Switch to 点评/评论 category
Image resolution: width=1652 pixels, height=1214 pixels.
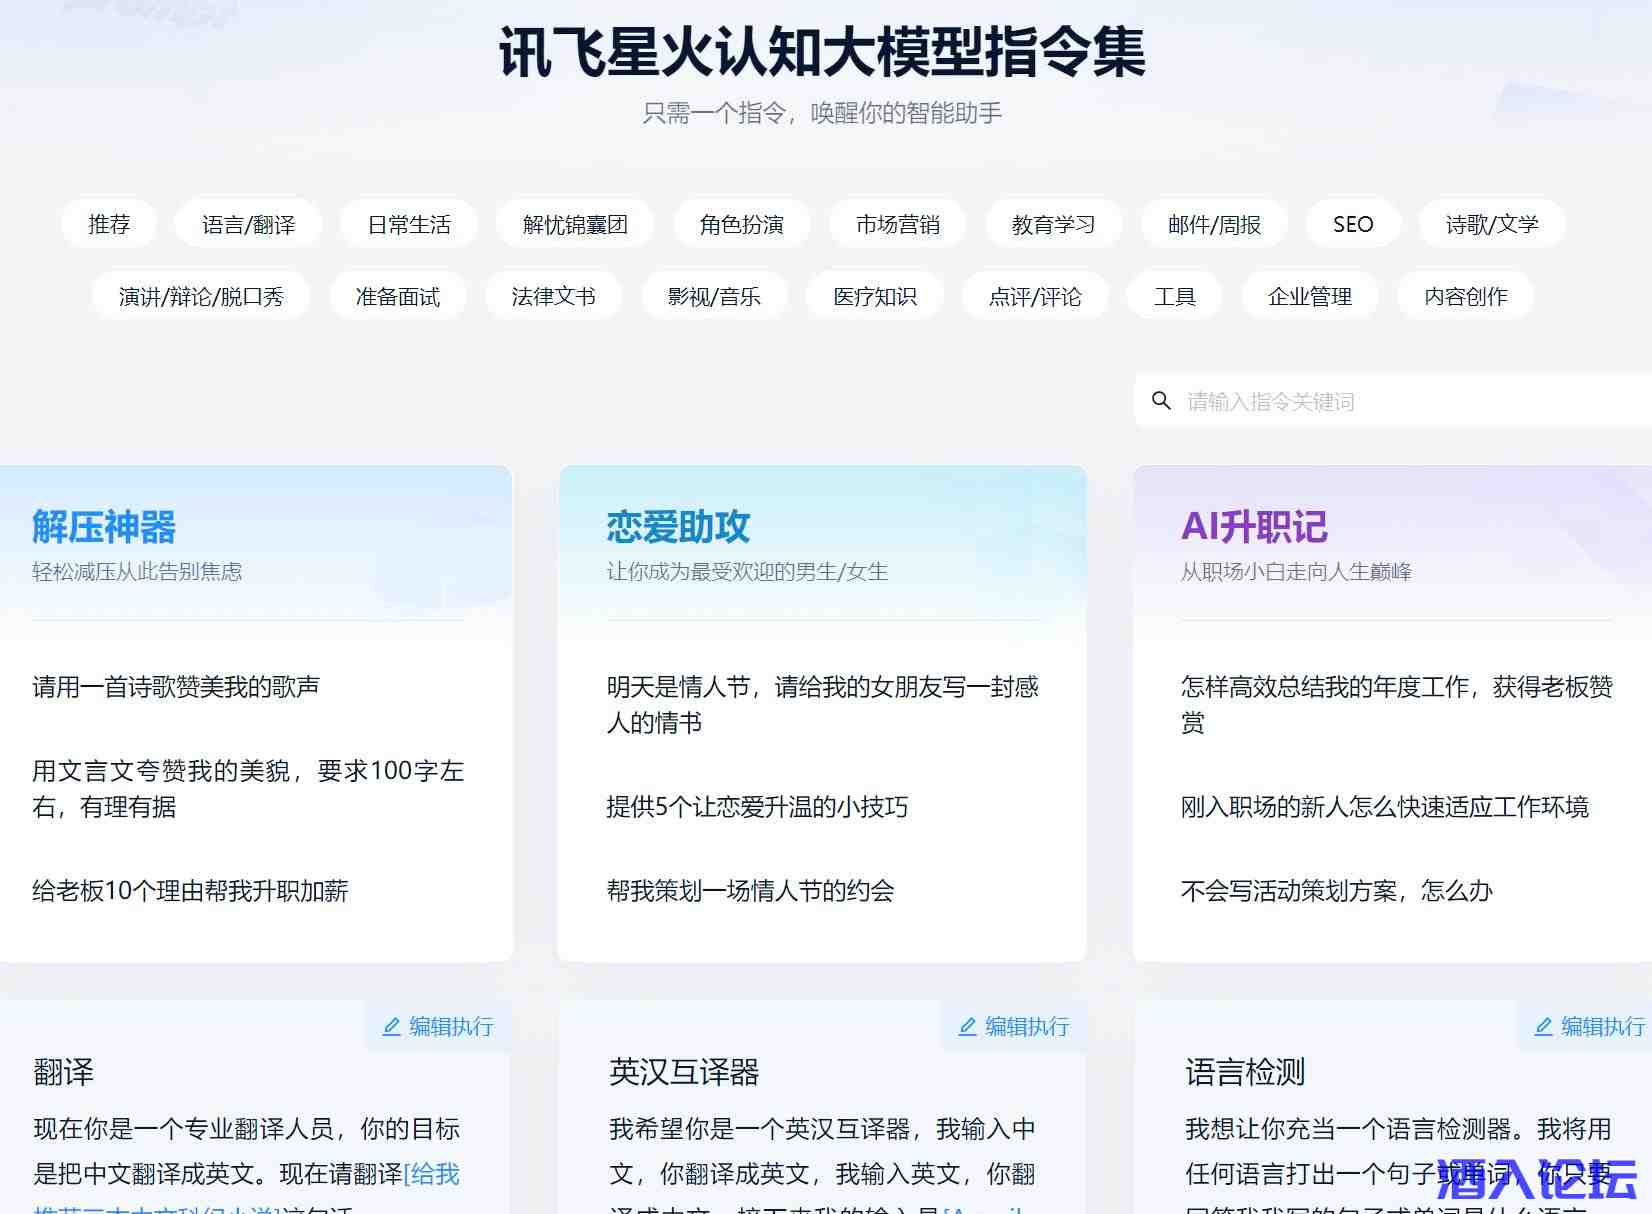(x=1035, y=296)
